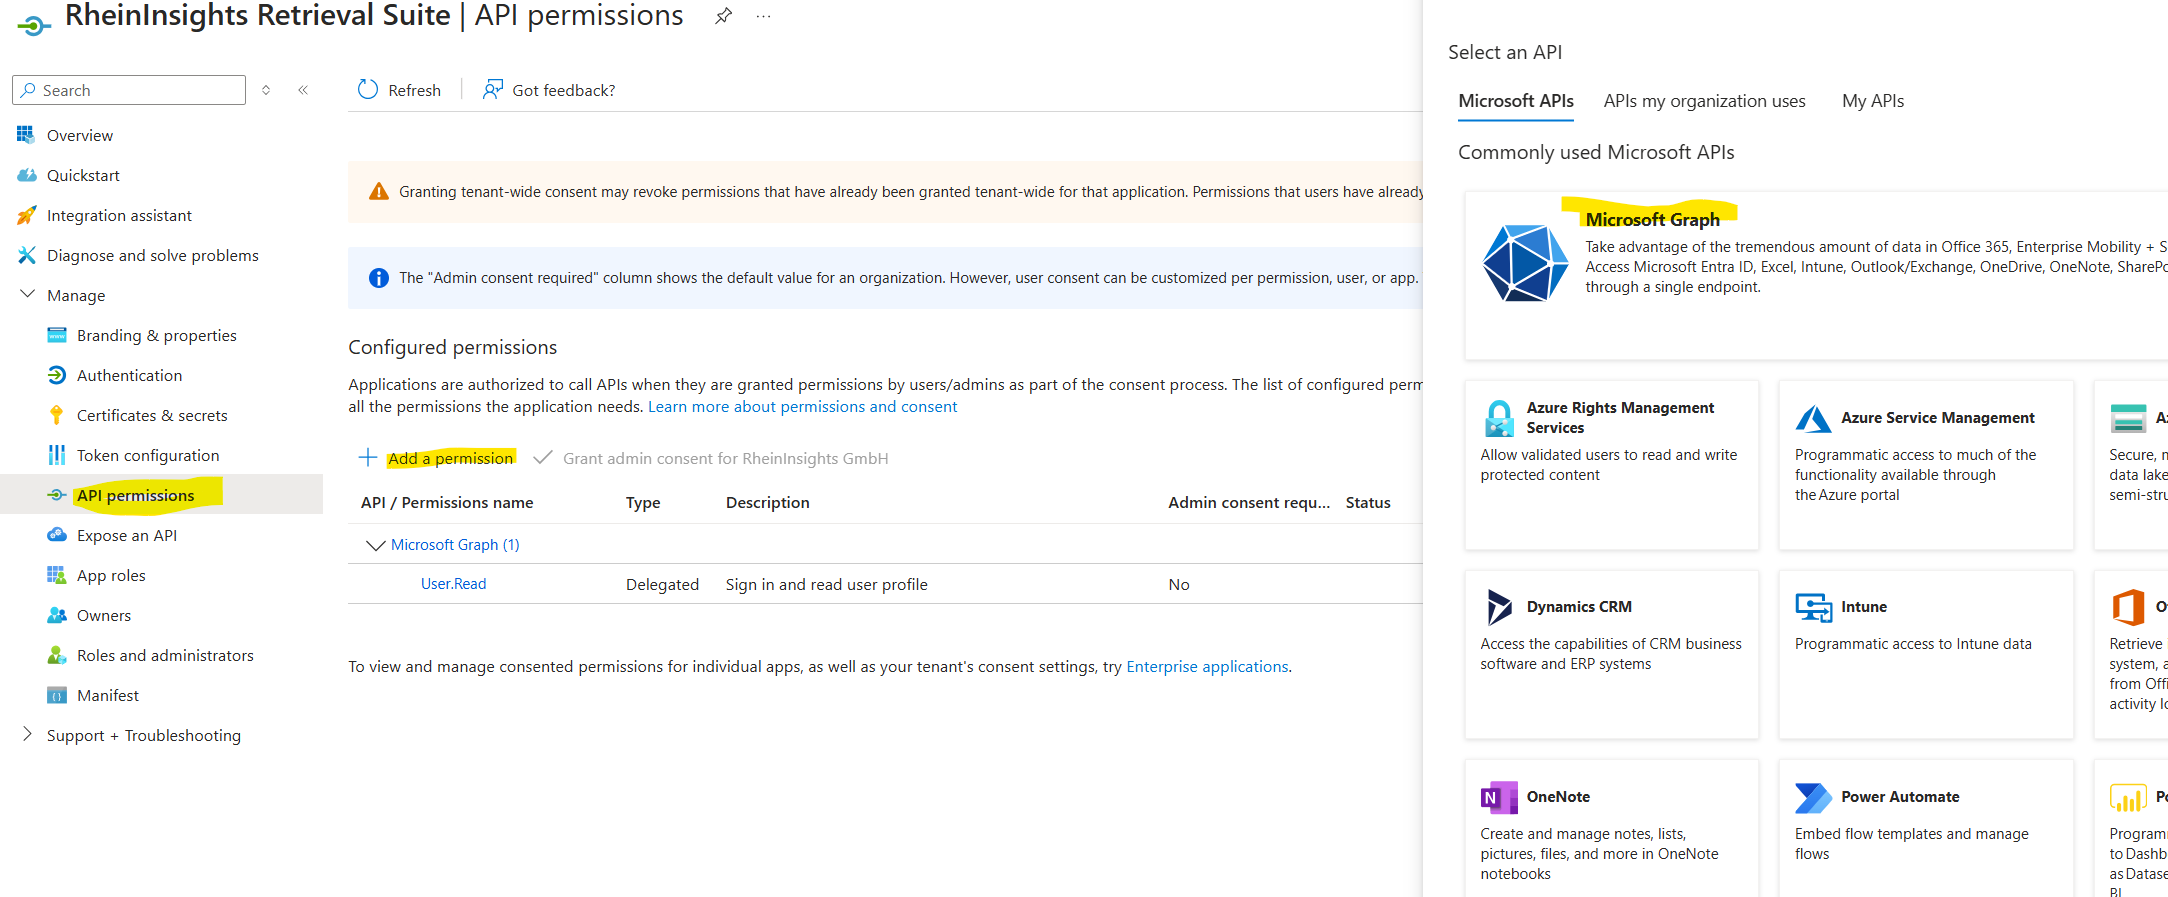
Task: Click the Type column header
Action: coord(643,502)
